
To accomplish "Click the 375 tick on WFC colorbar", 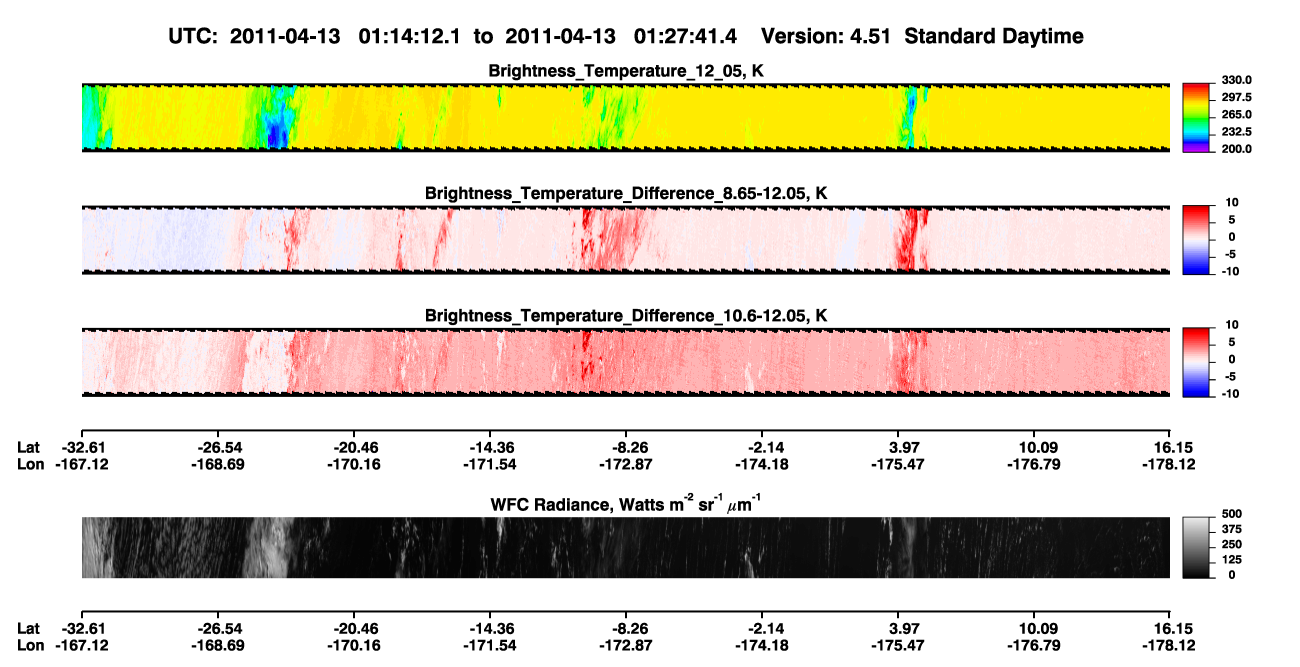I will pos(1233,529).
